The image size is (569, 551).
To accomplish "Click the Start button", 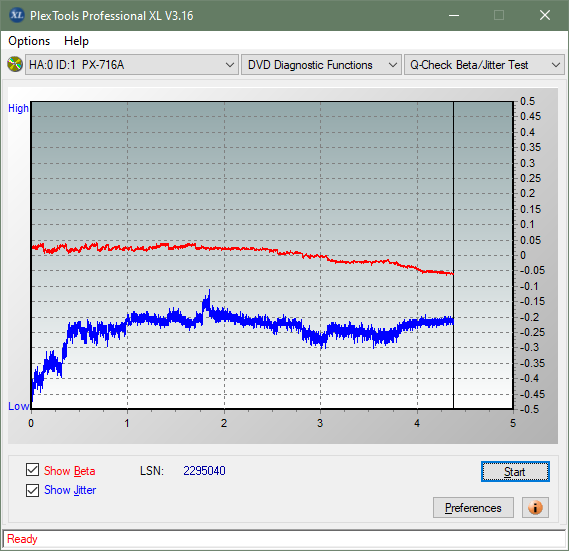I will [x=515, y=472].
